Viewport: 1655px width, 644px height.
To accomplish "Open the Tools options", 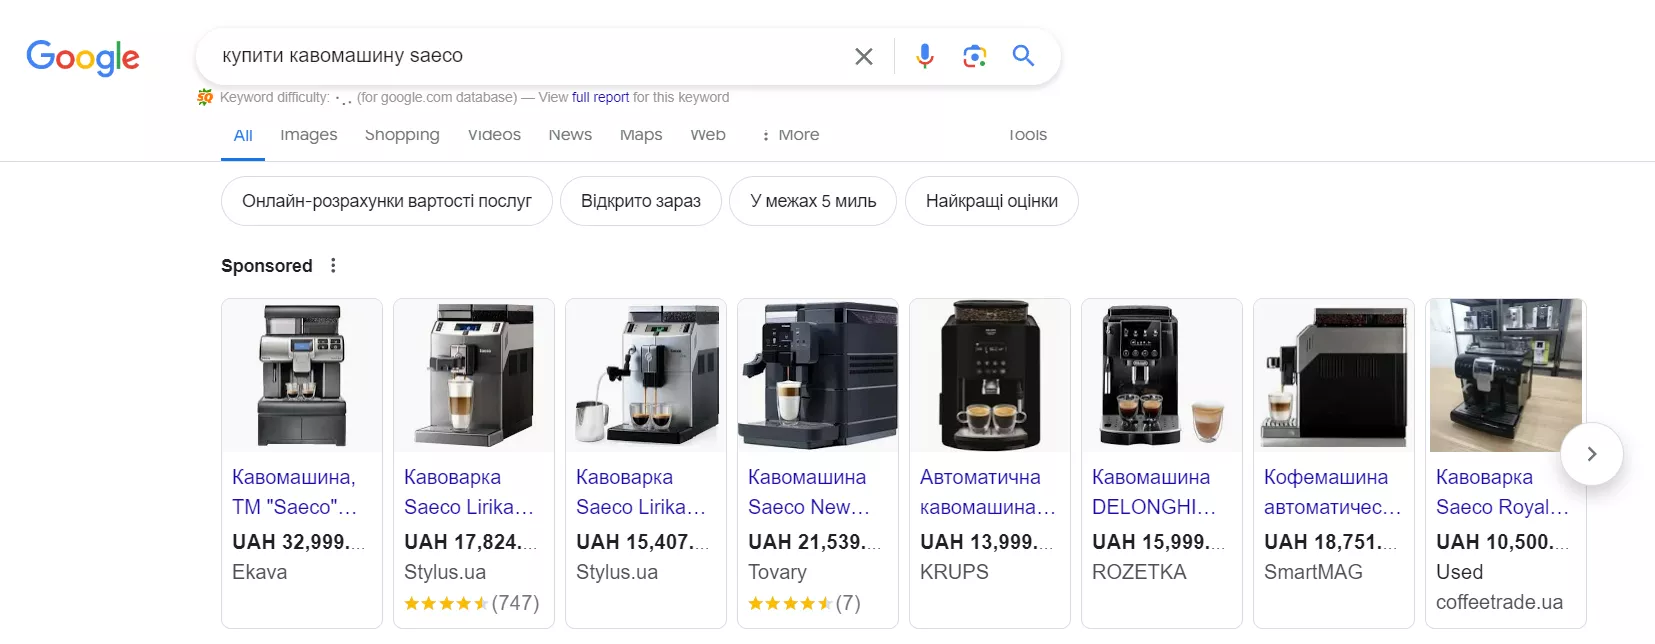I will pyautogui.click(x=1027, y=135).
